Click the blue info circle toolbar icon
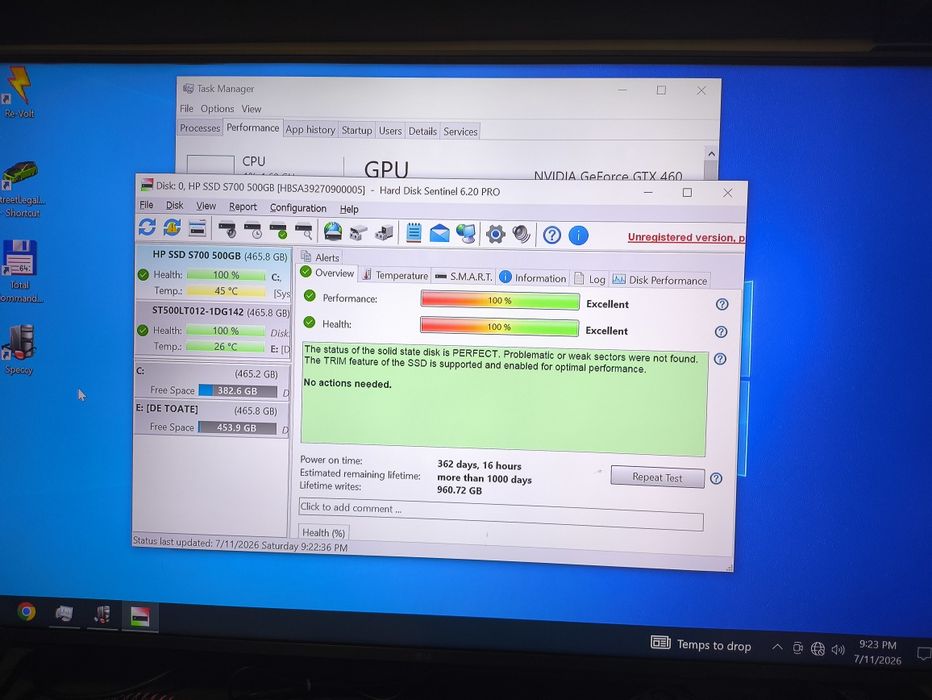 click(x=578, y=236)
